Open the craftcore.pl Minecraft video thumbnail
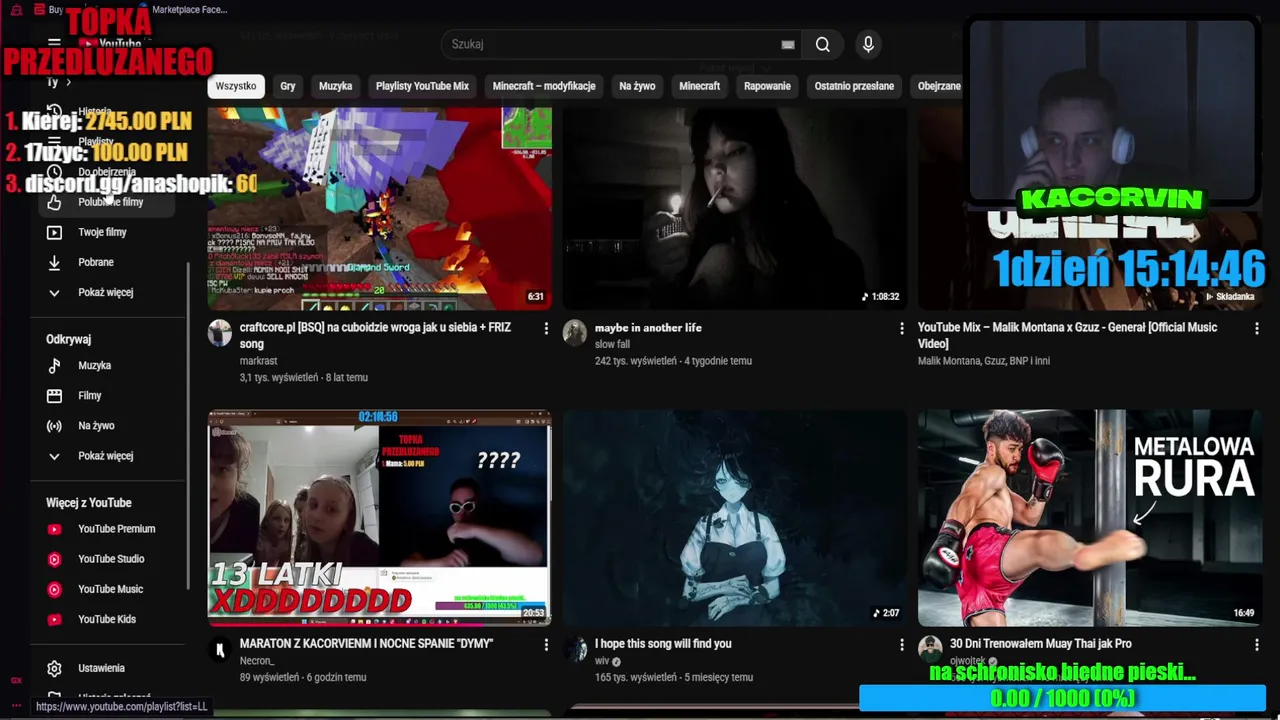 [x=379, y=208]
